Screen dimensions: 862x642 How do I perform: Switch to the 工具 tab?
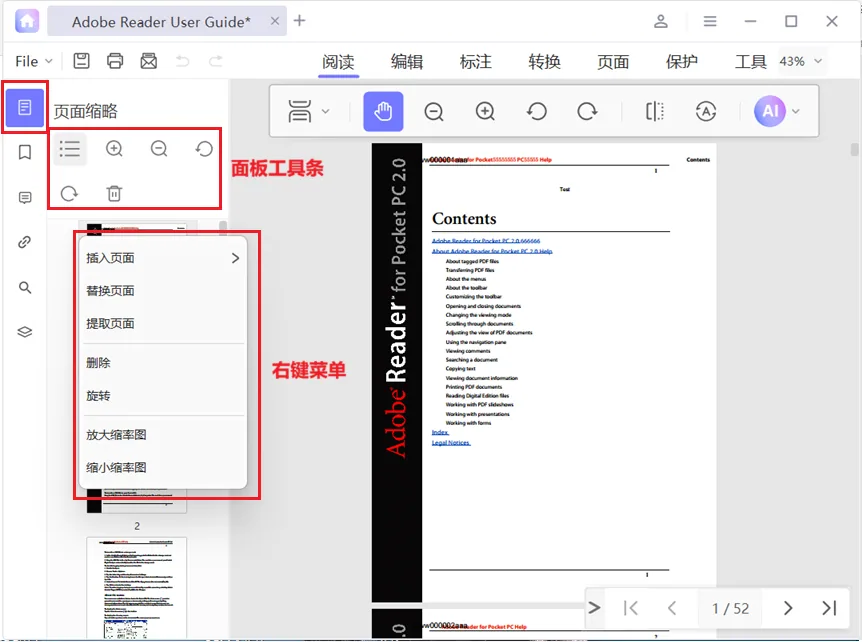pos(750,62)
